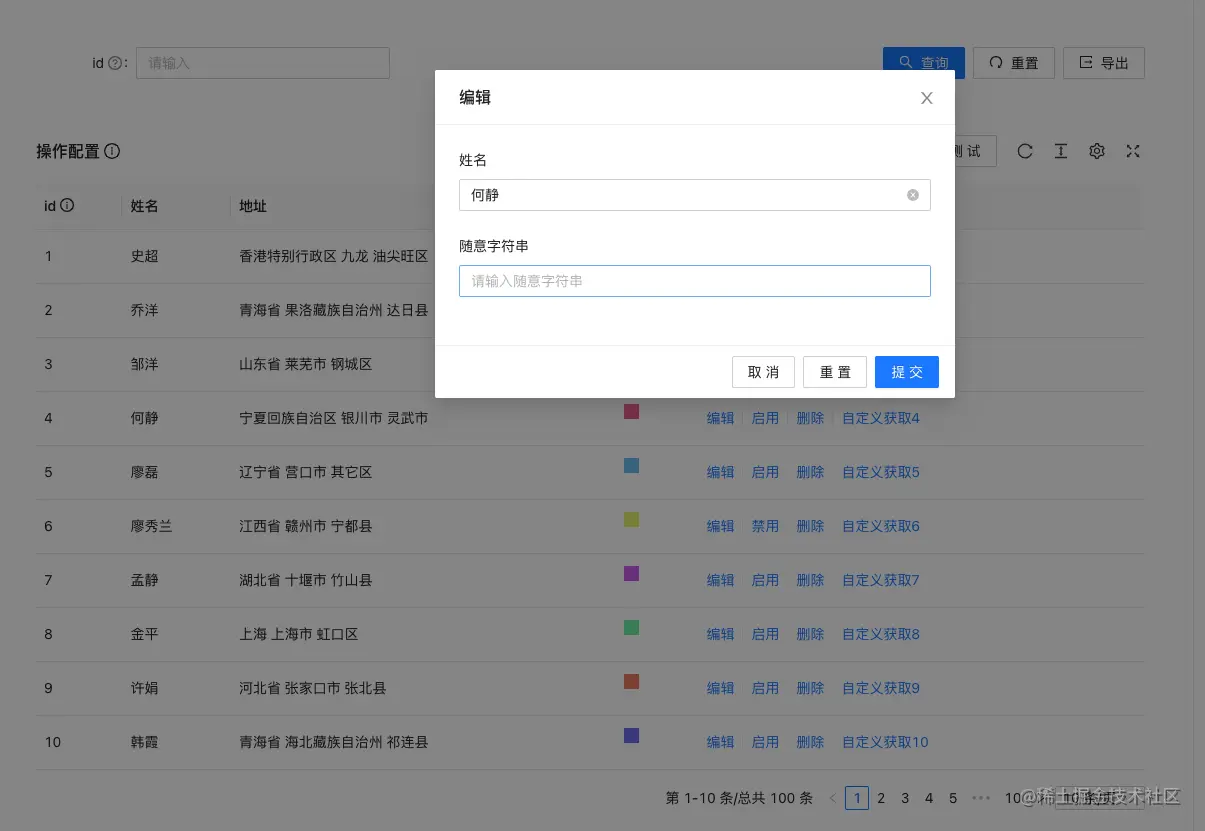Viewport: 1205px width, 831px height.
Task: Go to pagination page 3
Action: (x=905, y=798)
